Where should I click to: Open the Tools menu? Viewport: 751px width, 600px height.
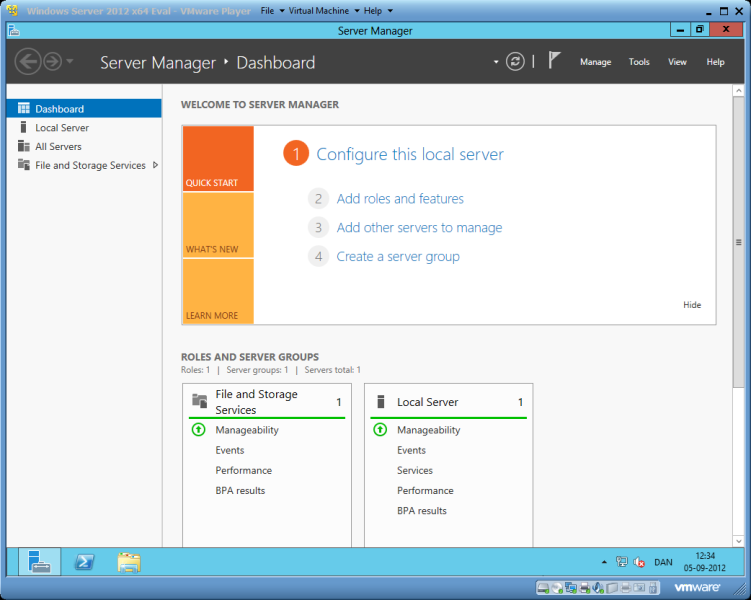639,62
